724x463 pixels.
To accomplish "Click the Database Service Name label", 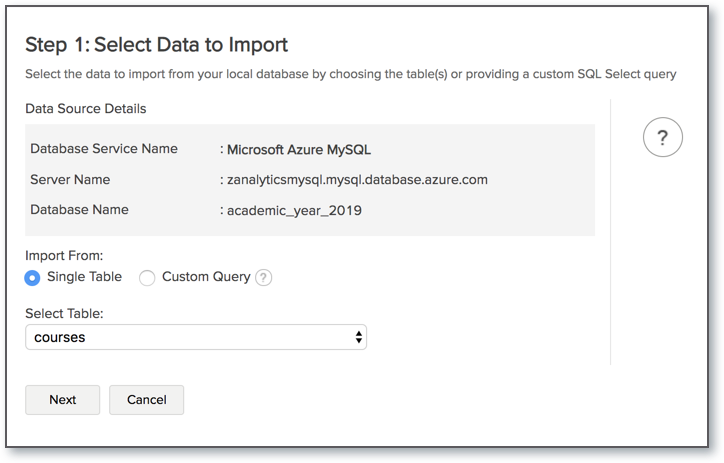I will 104,149.
